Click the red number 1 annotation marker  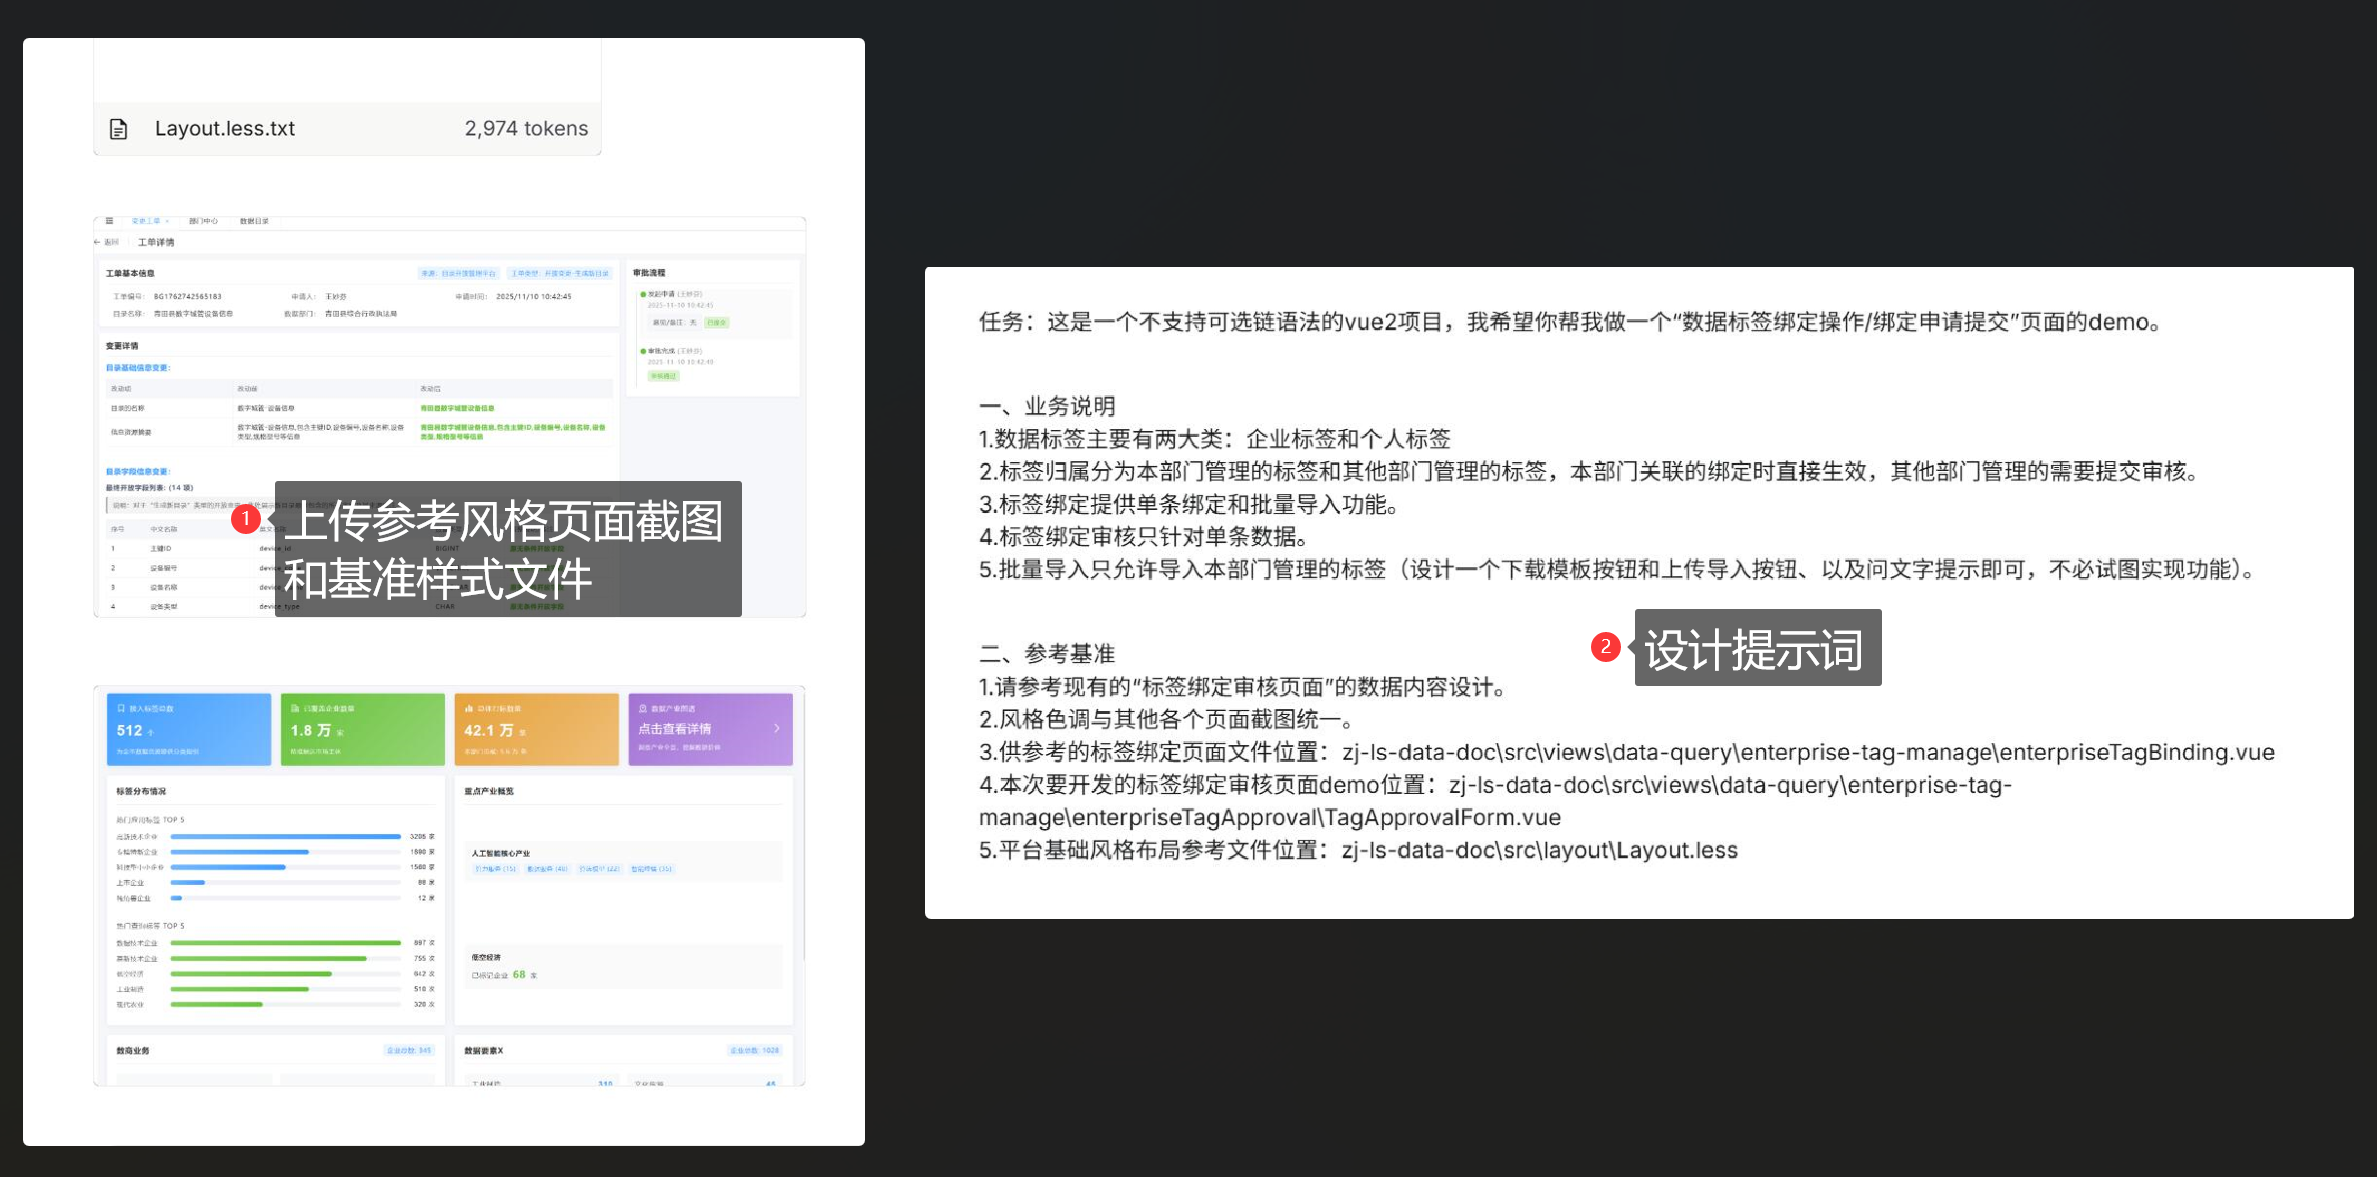point(245,519)
